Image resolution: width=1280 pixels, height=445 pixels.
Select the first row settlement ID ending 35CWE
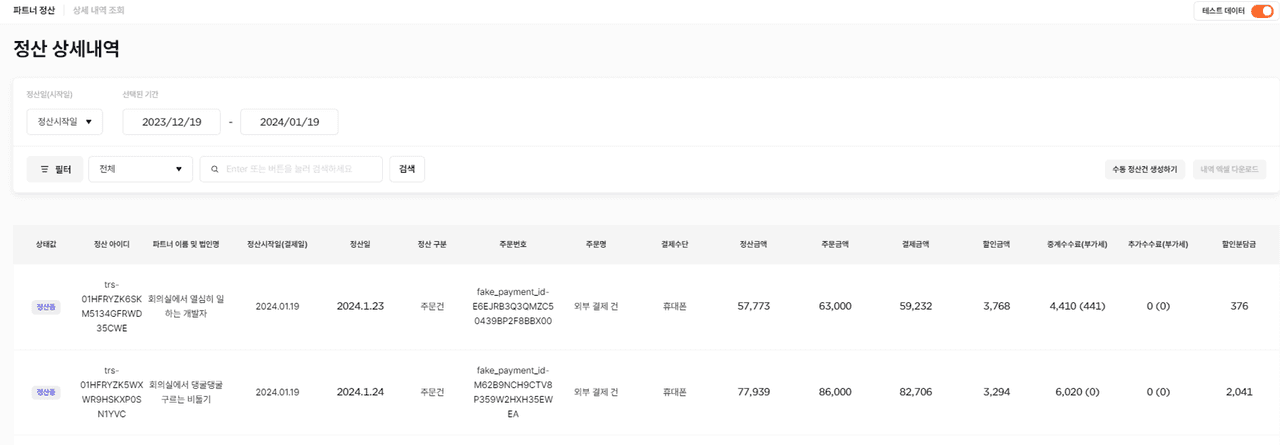tap(111, 306)
